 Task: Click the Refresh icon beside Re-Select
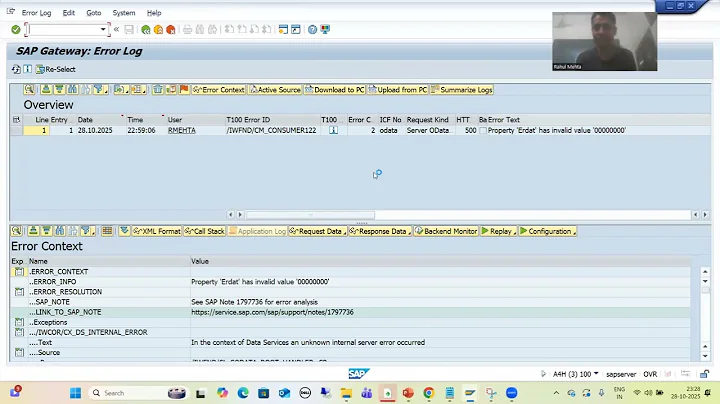pyautogui.click(x=16, y=69)
